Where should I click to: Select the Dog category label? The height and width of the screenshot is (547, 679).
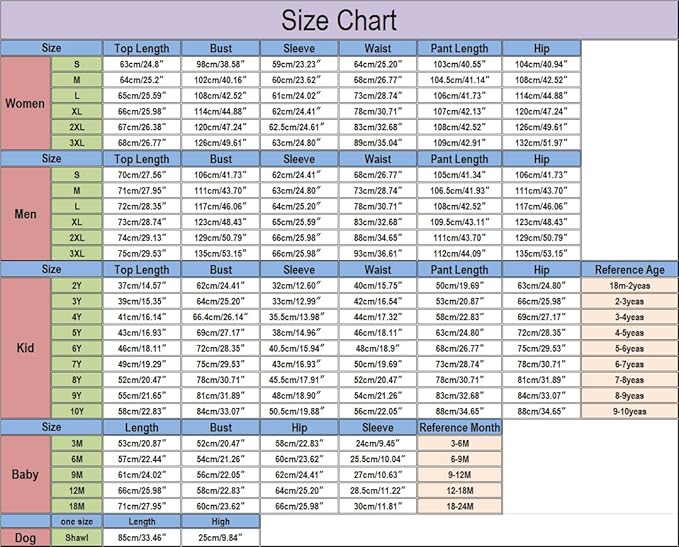pos(25,538)
